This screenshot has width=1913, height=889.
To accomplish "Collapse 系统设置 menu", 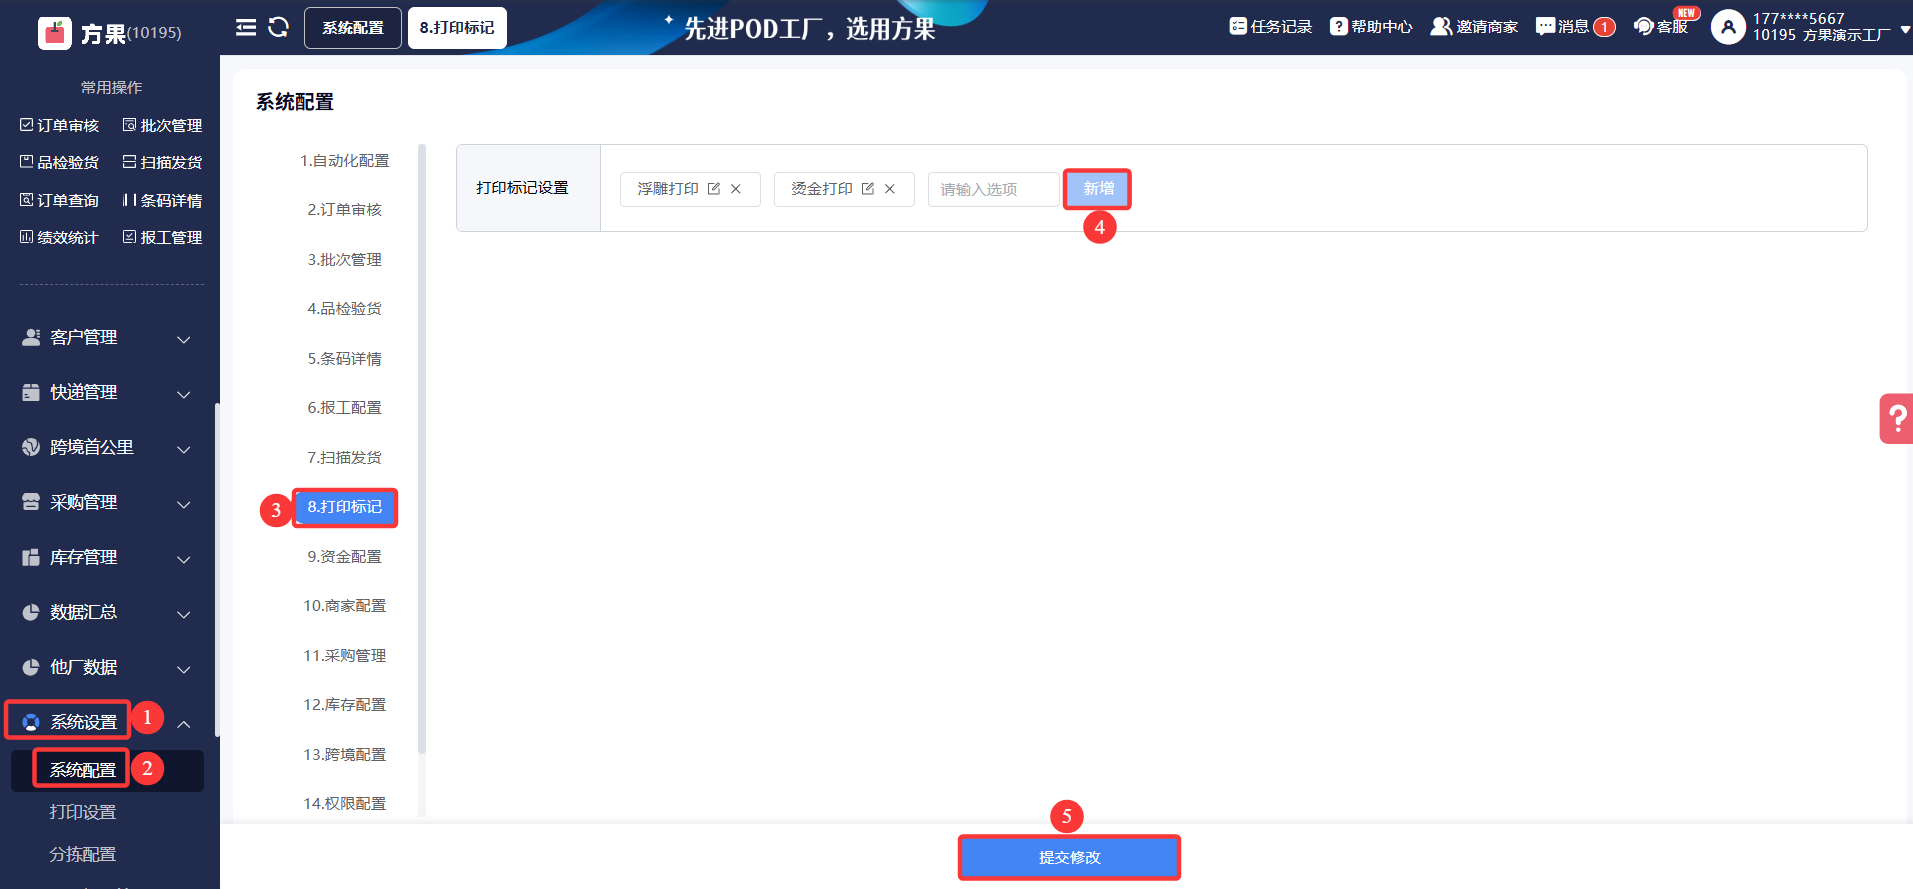I will pyautogui.click(x=107, y=722).
